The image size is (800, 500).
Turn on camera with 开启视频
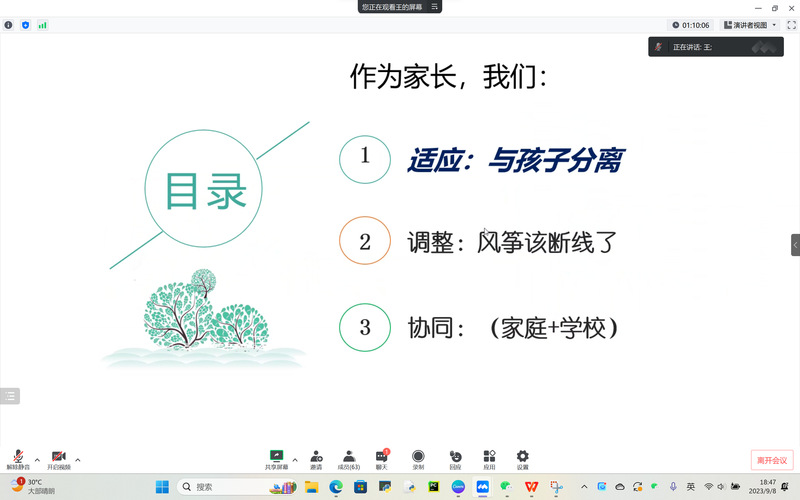pos(58,458)
